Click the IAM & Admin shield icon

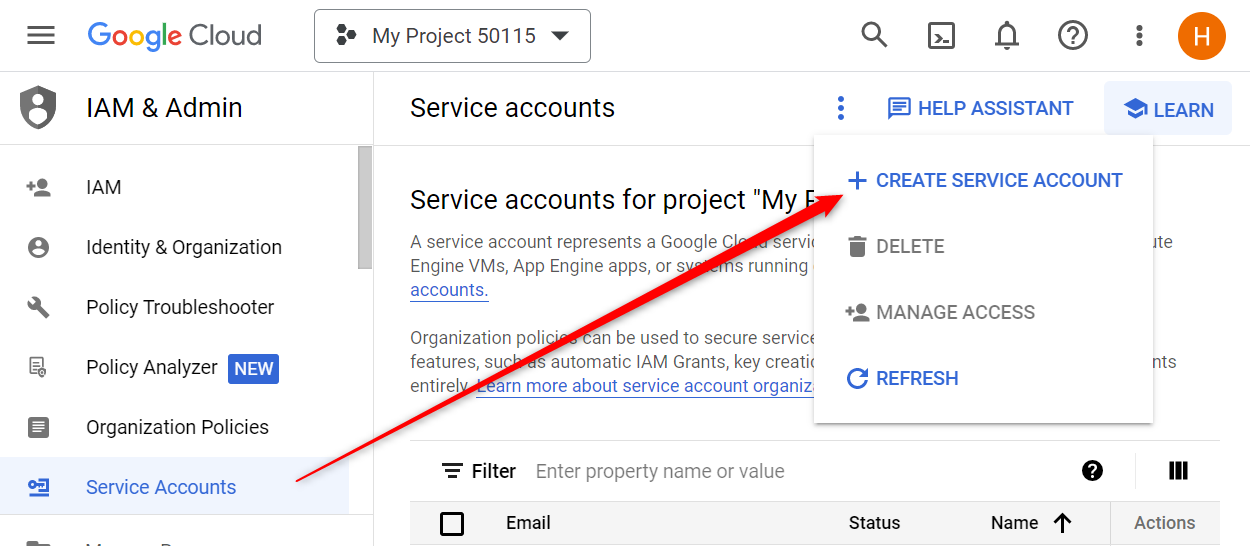38,107
